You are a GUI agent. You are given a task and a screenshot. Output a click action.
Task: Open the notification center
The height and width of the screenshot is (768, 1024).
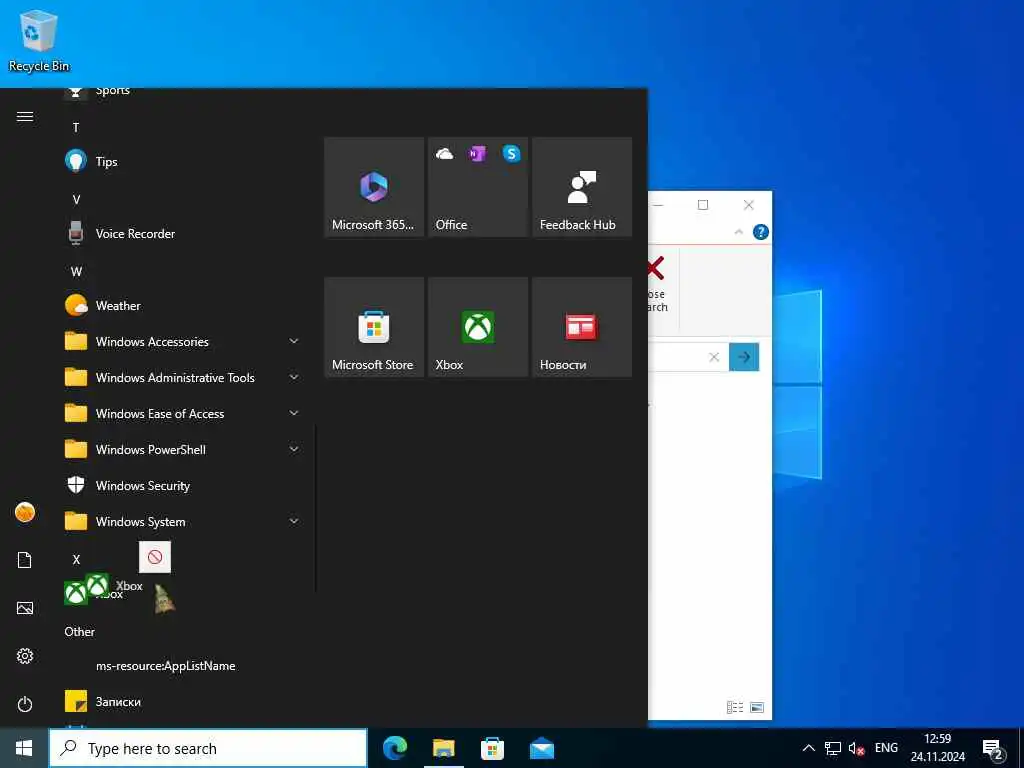point(993,749)
